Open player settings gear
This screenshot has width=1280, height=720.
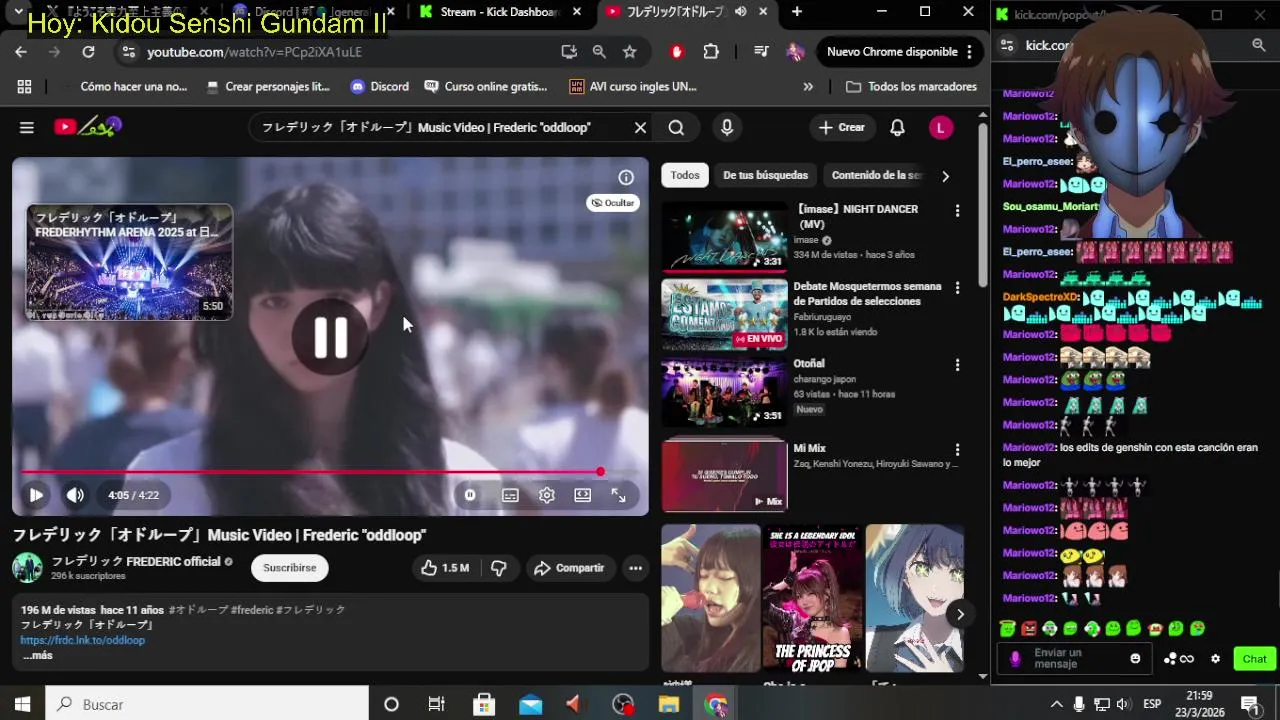[x=547, y=495]
